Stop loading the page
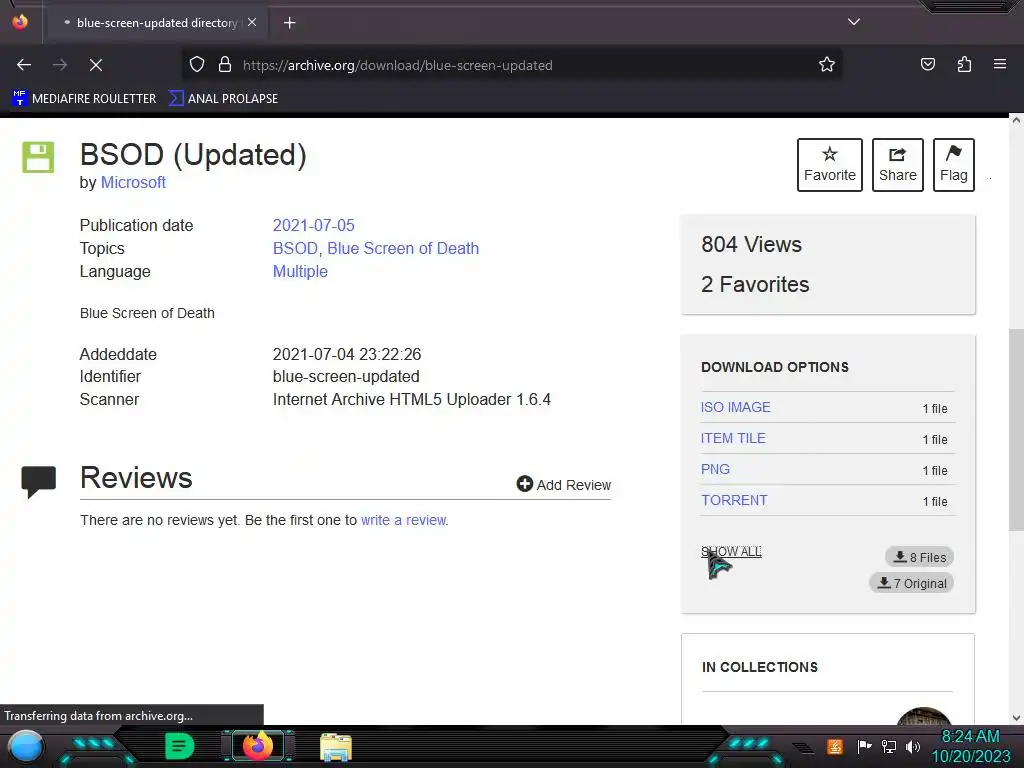 (96, 65)
